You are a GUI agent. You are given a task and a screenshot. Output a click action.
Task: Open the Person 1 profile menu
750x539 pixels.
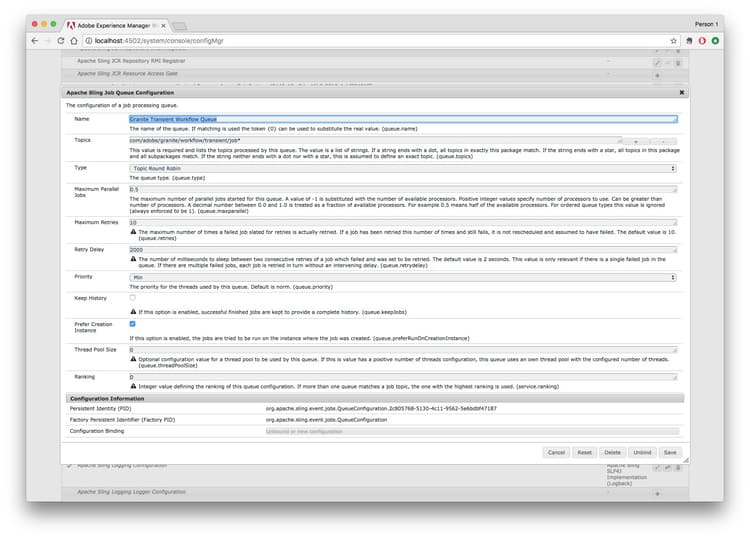706,24
